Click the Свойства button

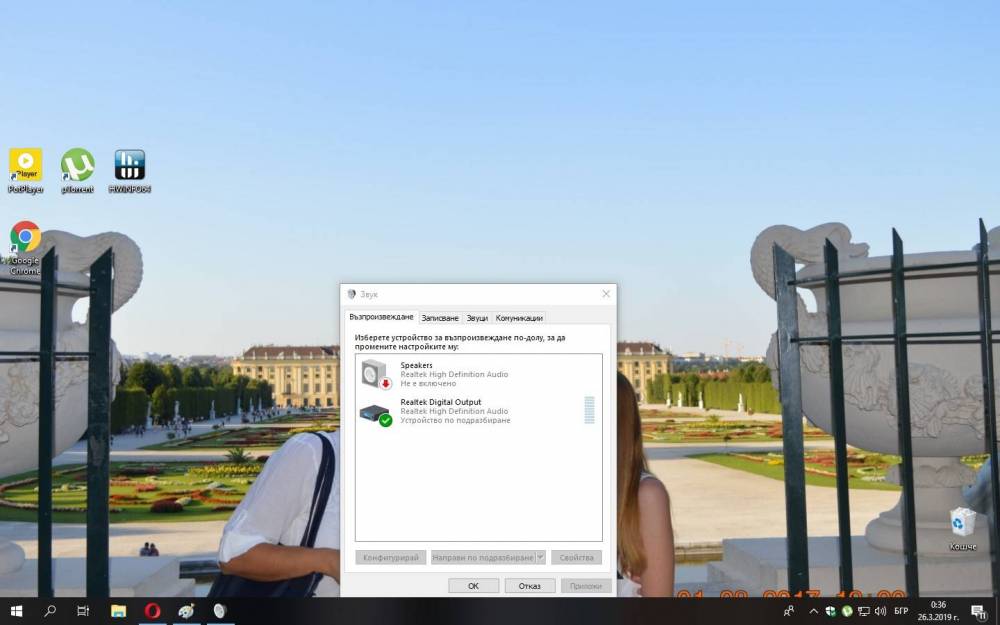576,557
